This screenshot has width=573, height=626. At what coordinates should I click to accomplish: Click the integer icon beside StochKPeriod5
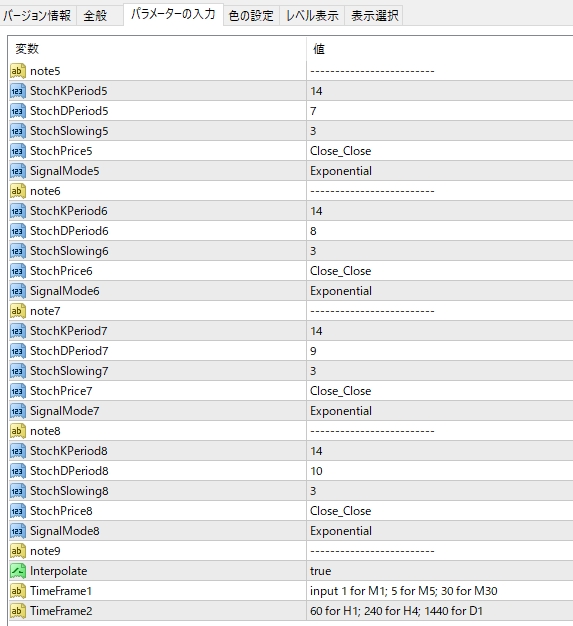tap(18, 91)
